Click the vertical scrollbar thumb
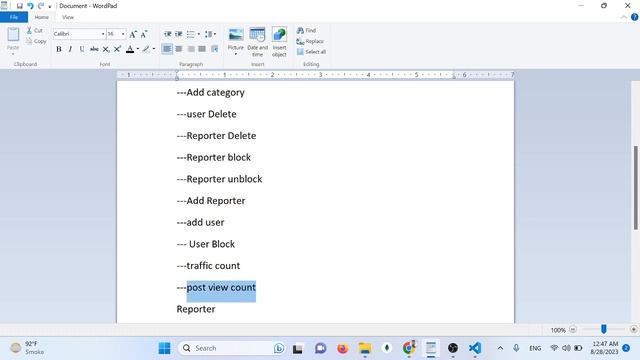The width and height of the screenshot is (640, 360). [x=636, y=187]
